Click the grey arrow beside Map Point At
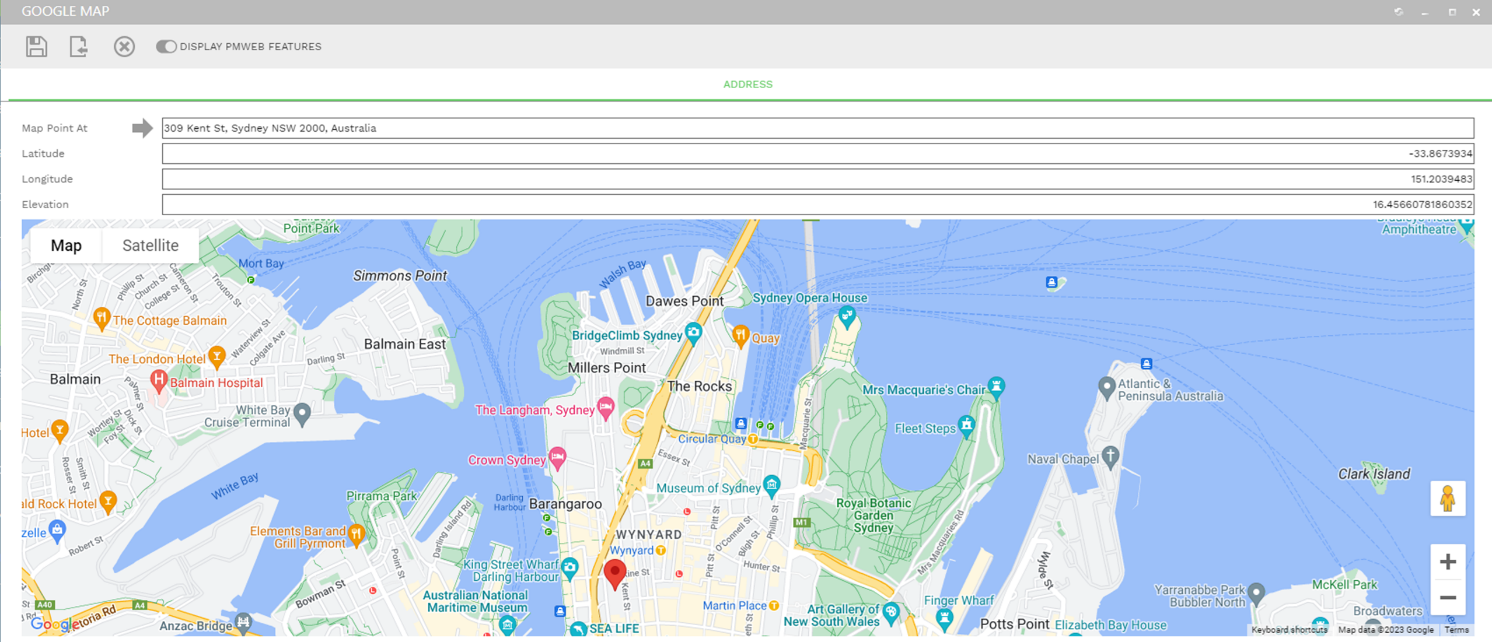 click(x=142, y=128)
